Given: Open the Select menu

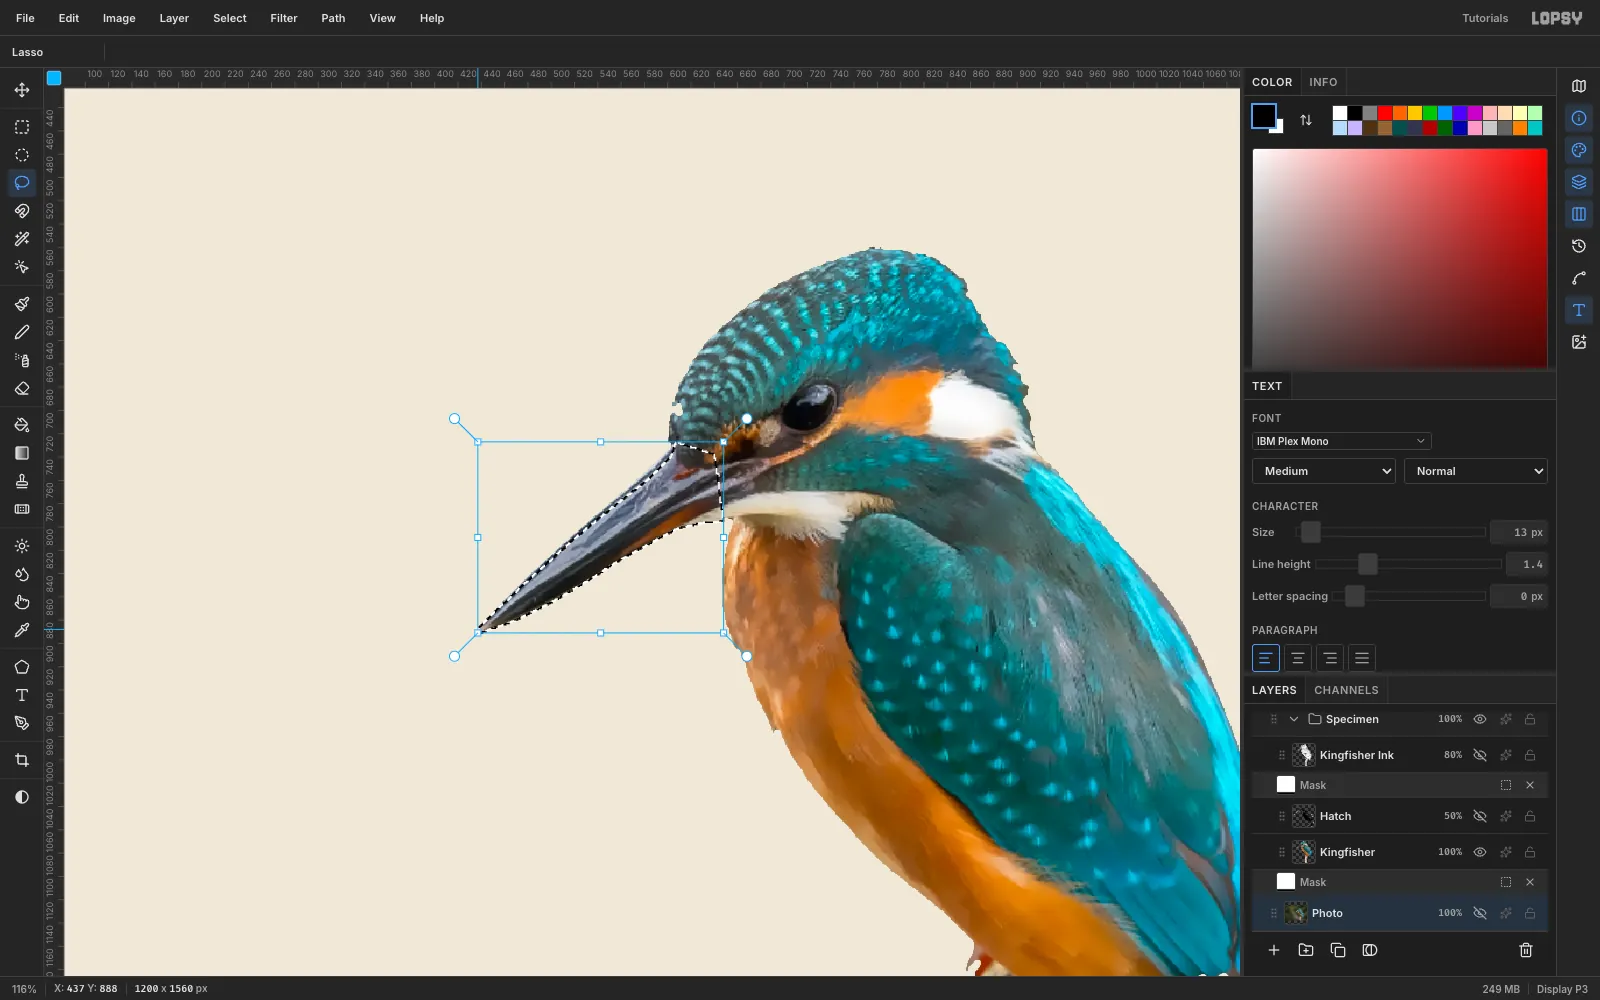Looking at the screenshot, I should pyautogui.click(x=230, y=18).
